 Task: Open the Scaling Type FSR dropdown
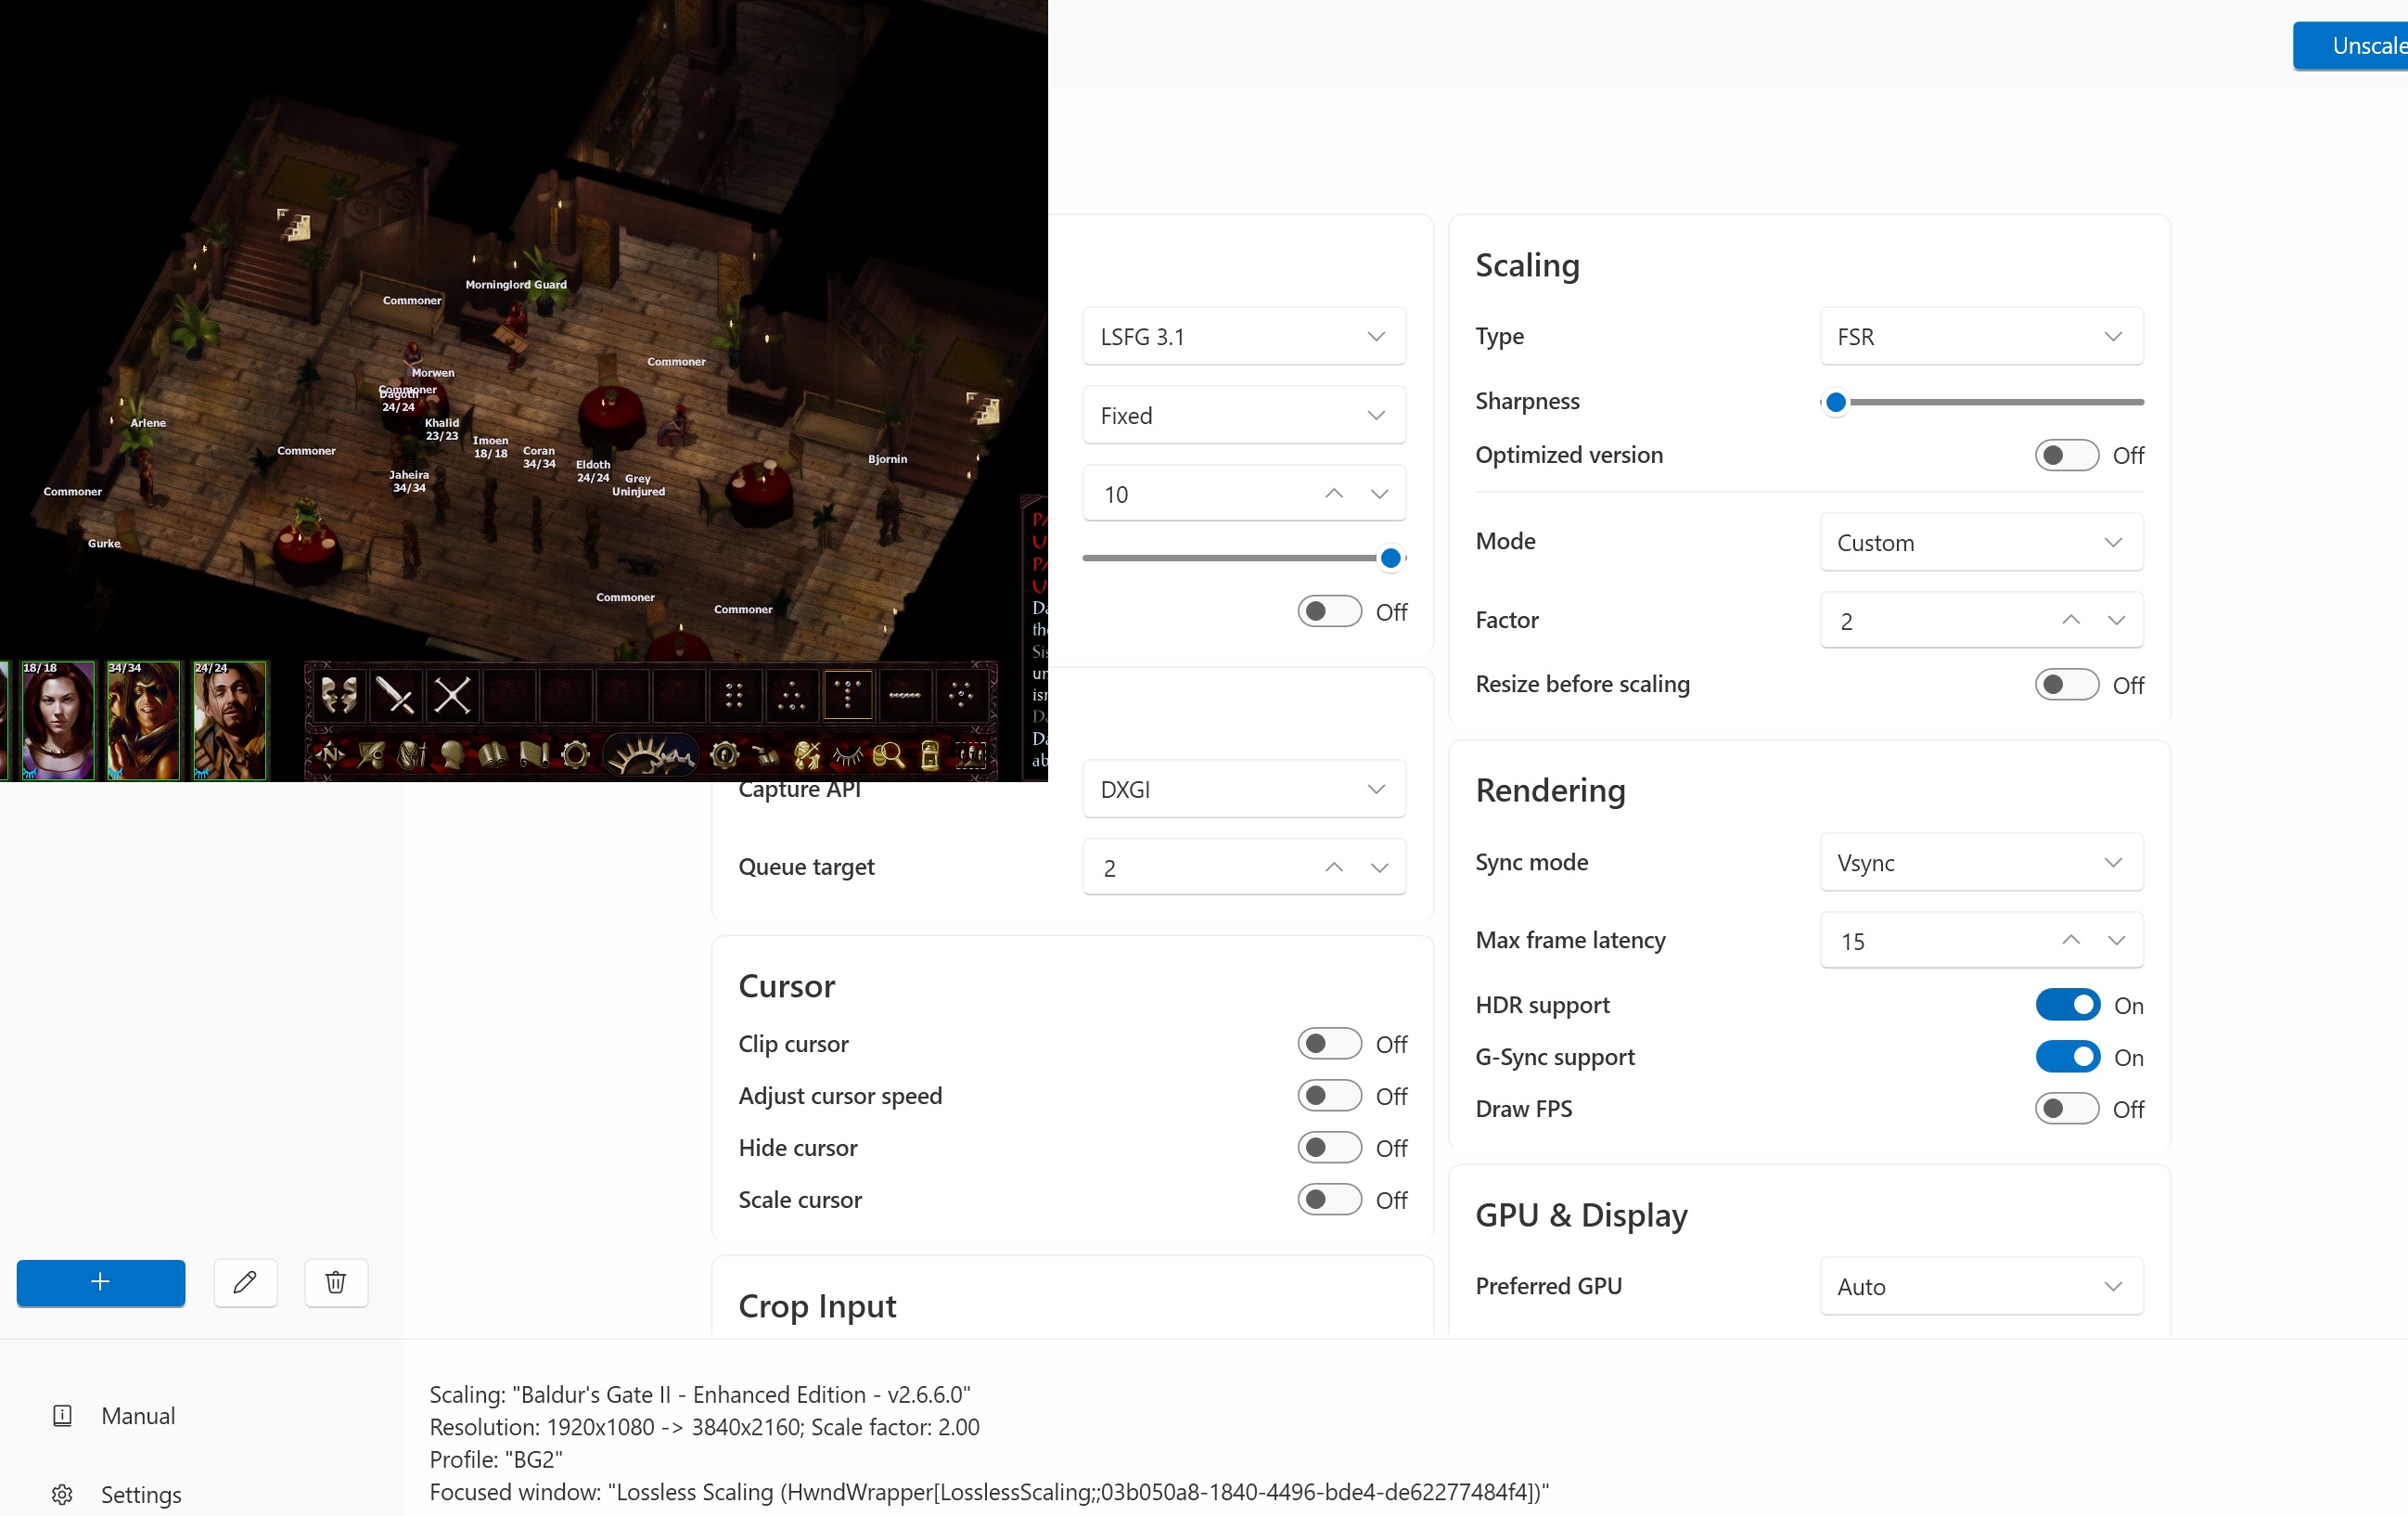click(1980, 337)
